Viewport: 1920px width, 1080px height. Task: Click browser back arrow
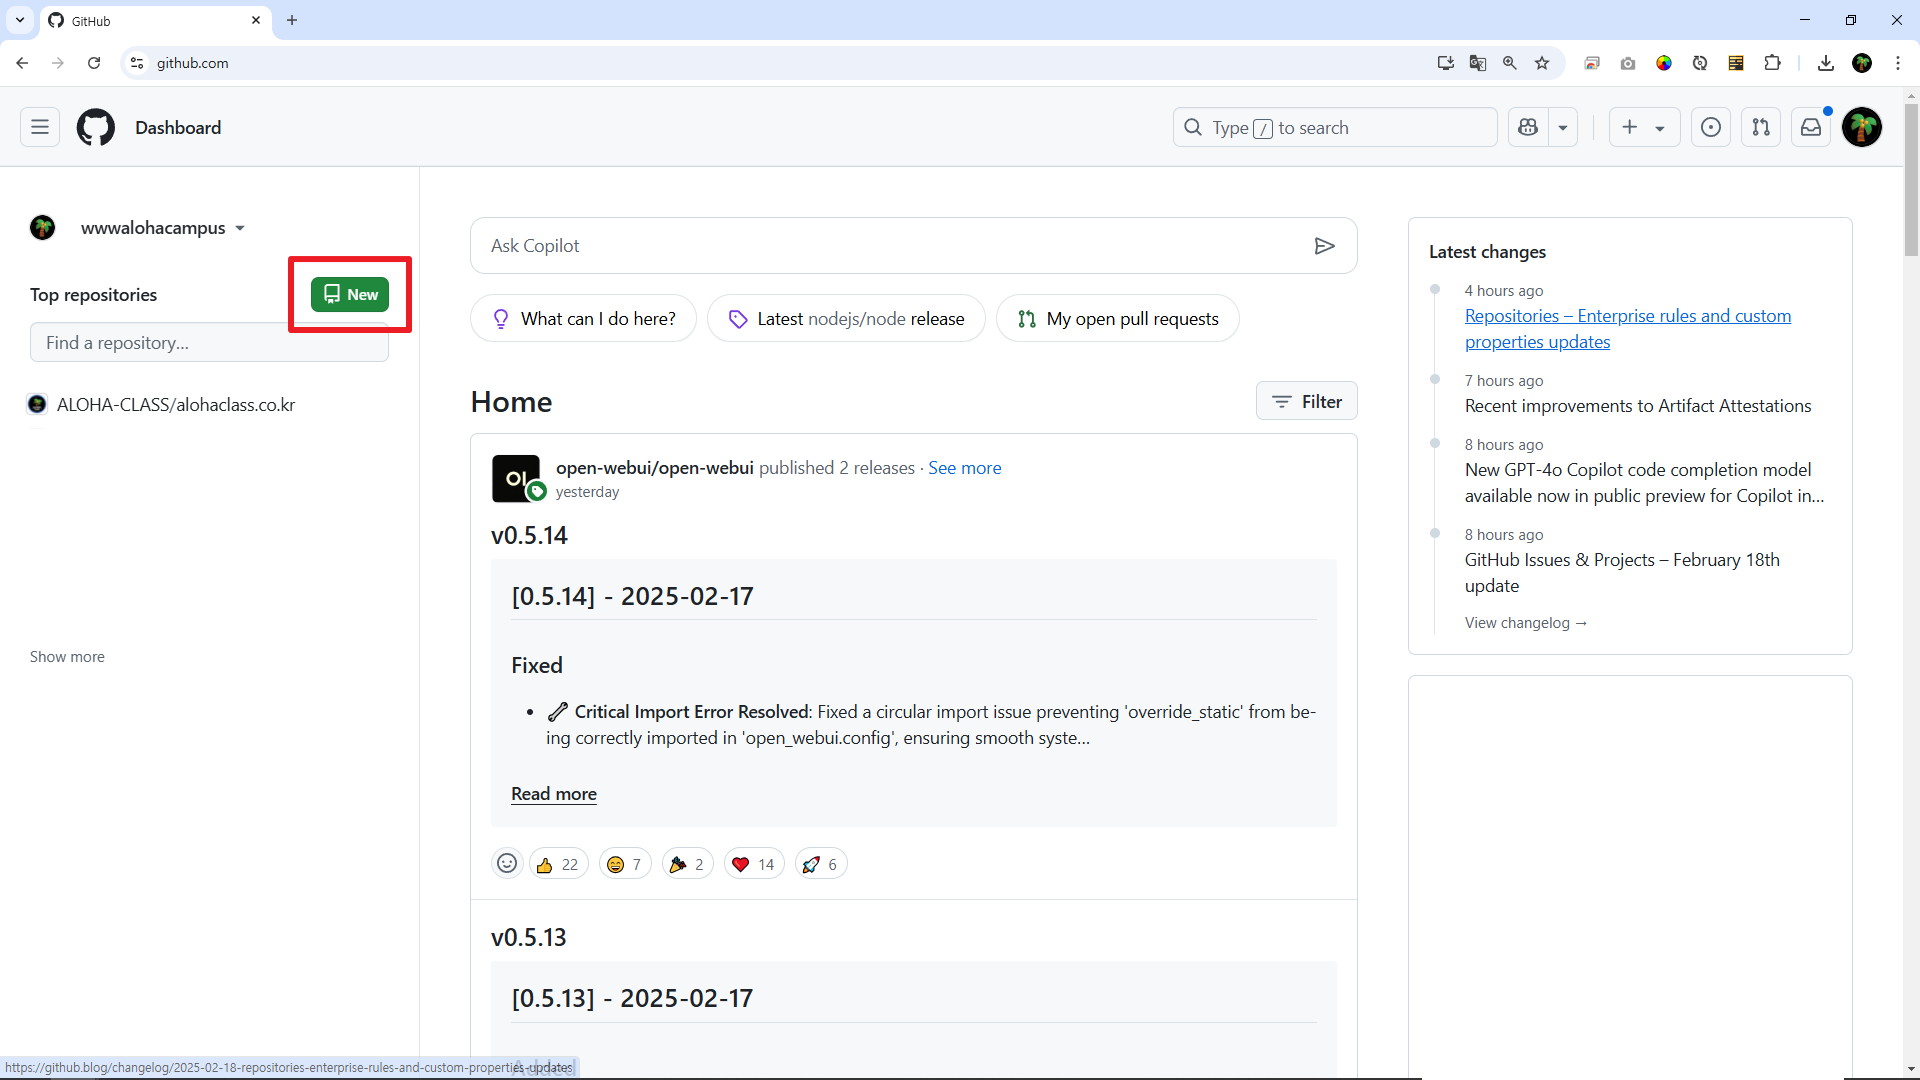click(x=22, y=63)
